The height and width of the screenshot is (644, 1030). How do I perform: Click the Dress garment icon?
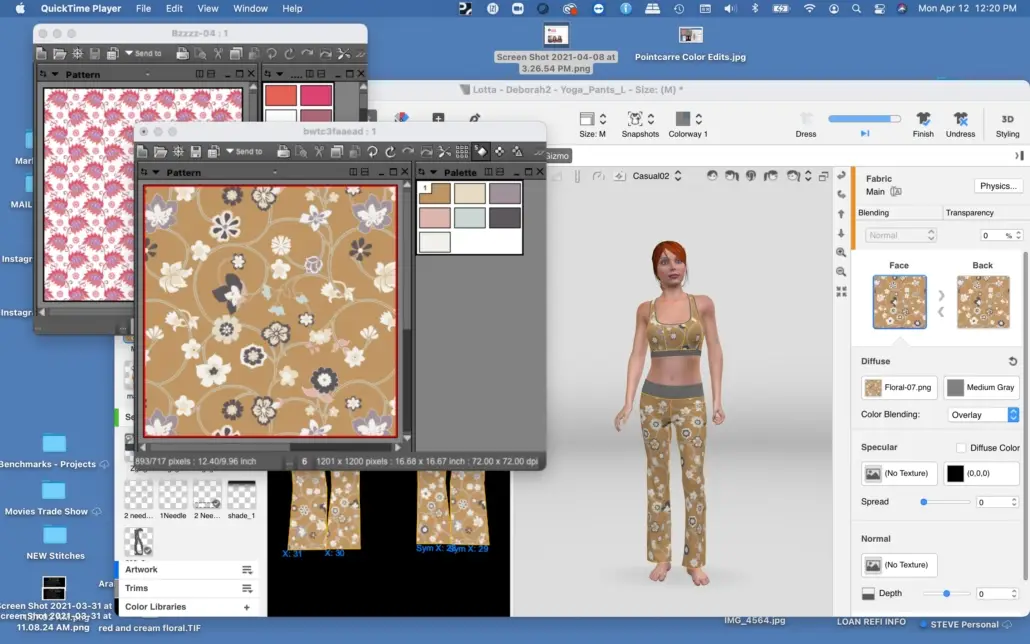pyautogui.click(x=806, y=119)
